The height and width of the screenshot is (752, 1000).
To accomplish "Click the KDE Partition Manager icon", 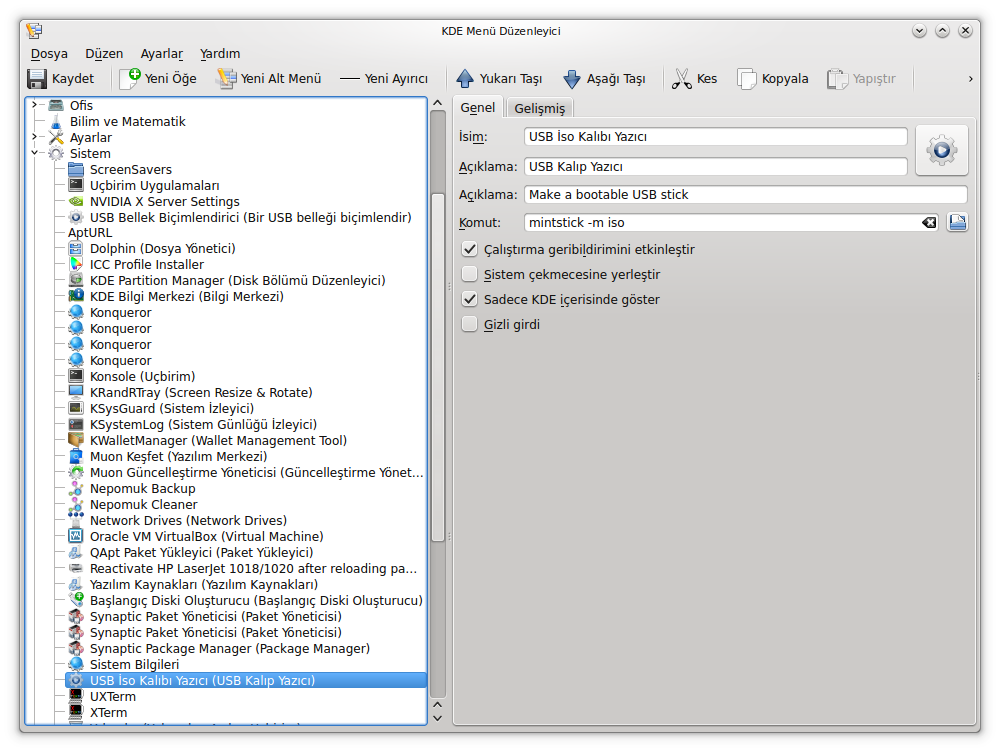I will pyautogui.click(x=76, y=281).
